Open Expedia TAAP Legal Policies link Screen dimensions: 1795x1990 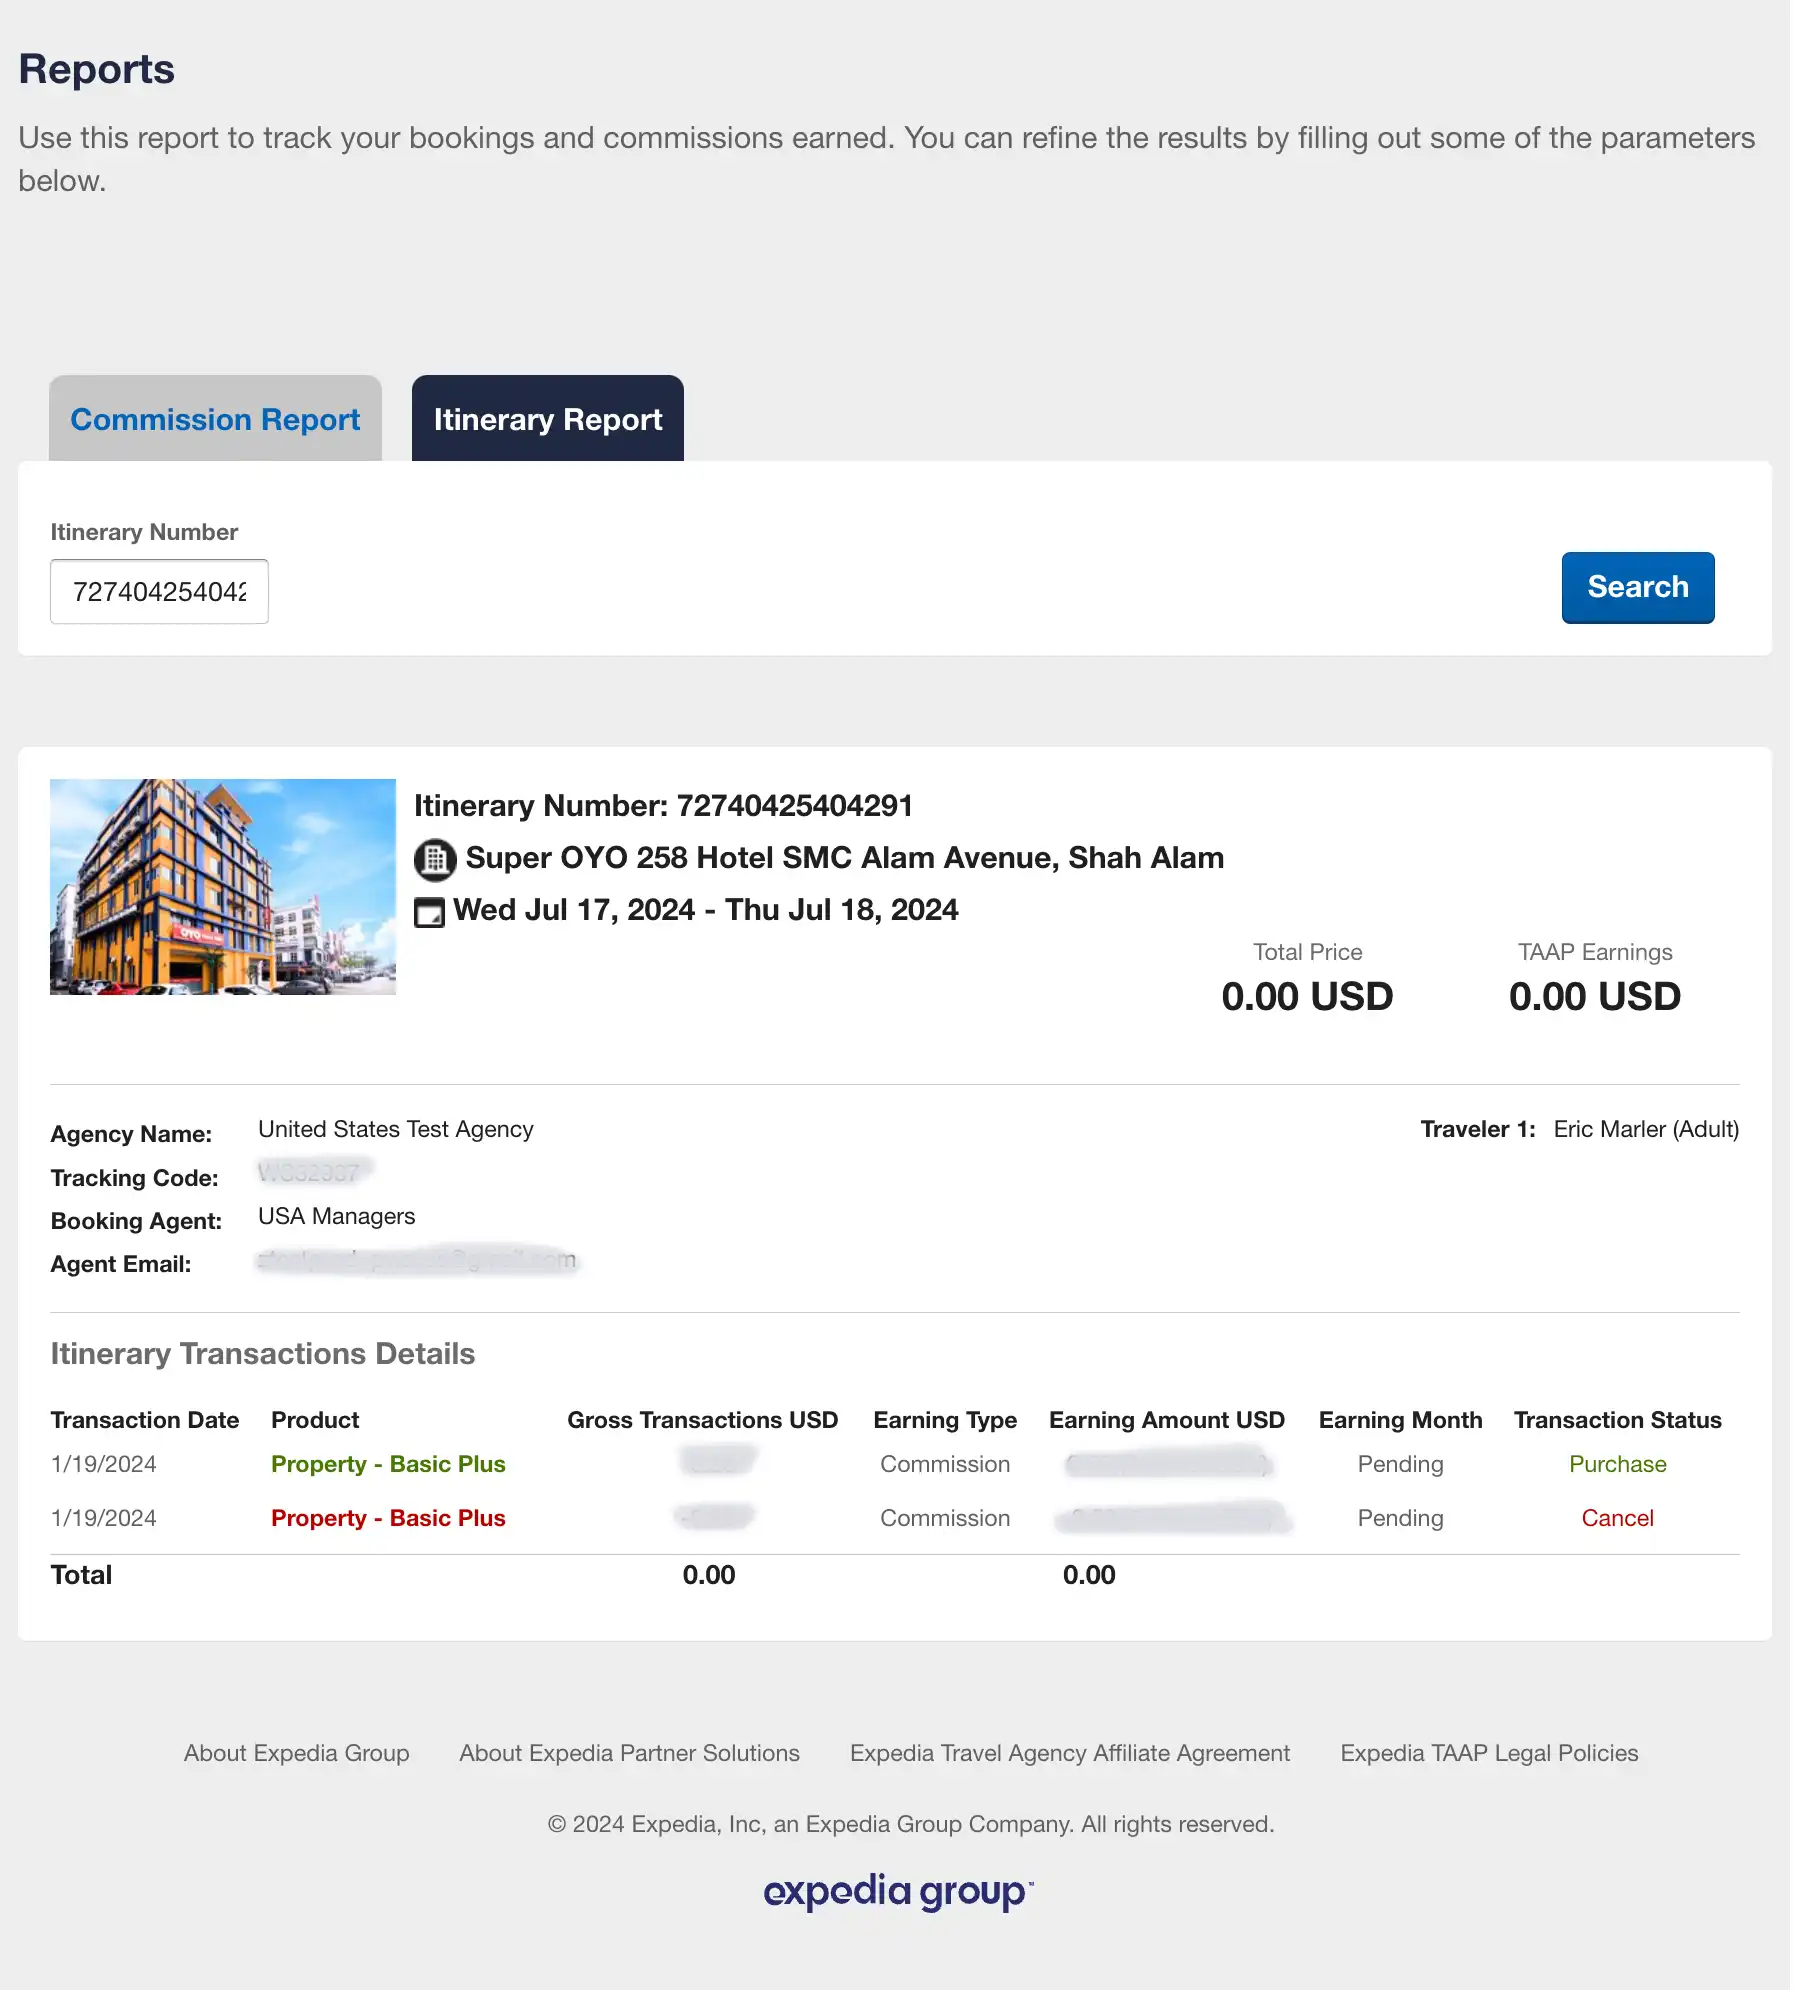pos(1489,1753)
